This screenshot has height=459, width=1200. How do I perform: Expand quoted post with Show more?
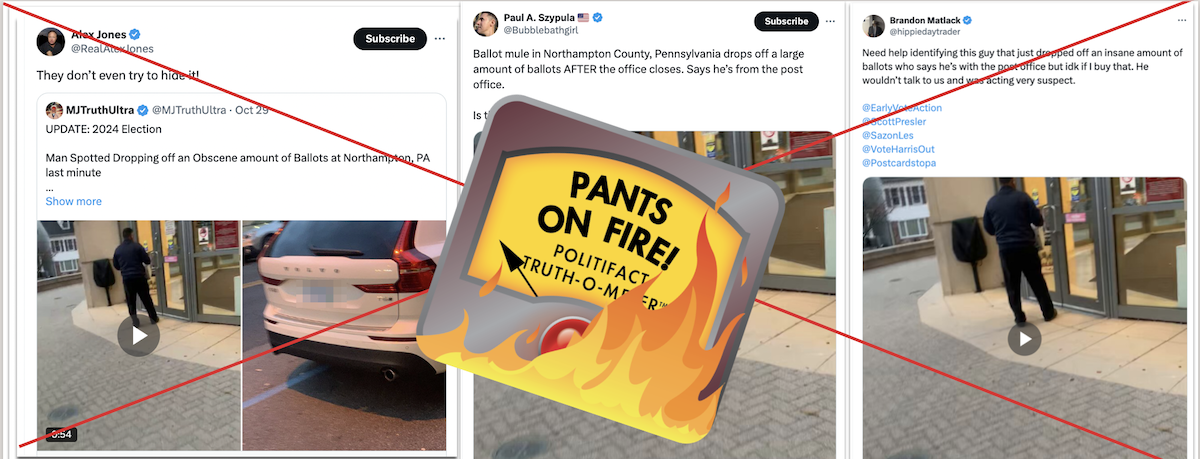point(73,201)
